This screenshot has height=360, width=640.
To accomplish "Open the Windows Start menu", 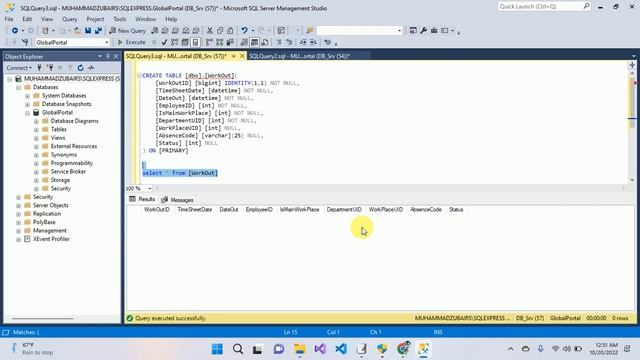I will pos(217,349).
